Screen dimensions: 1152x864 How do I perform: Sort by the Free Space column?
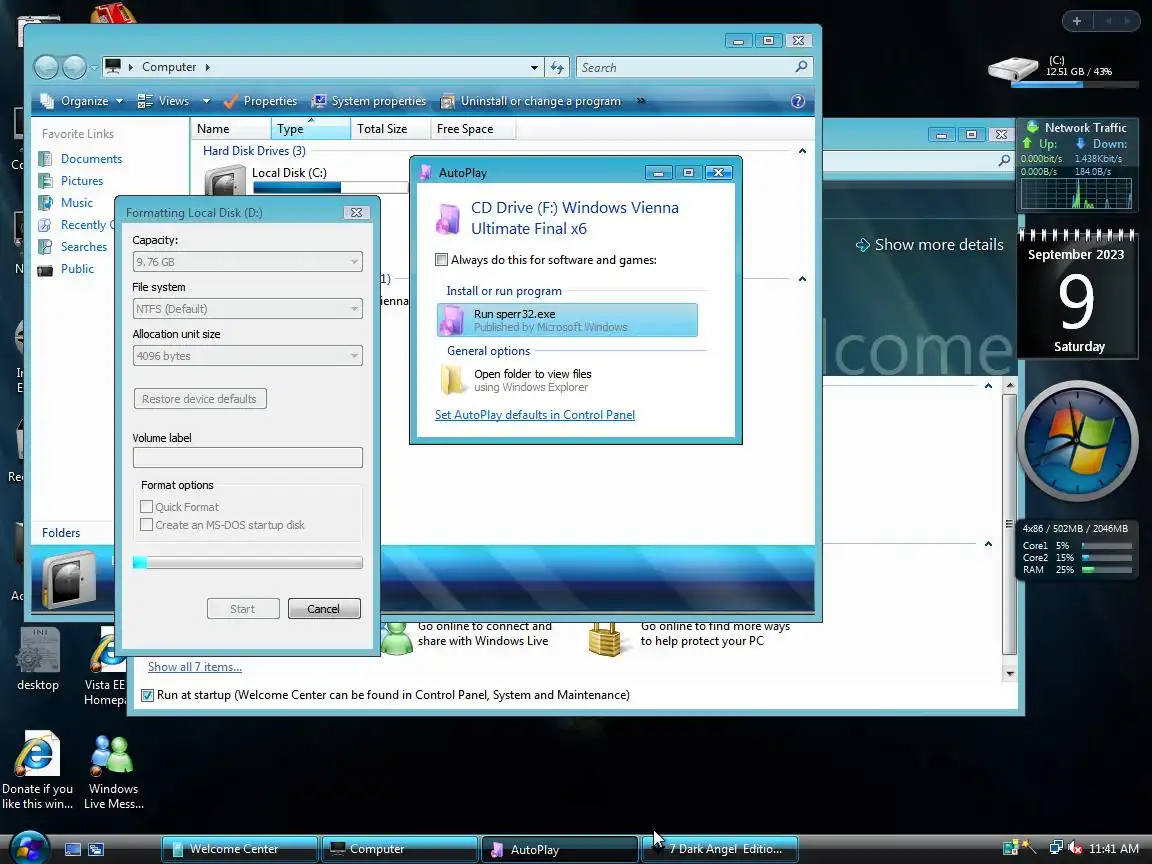[x=473, y=129]
